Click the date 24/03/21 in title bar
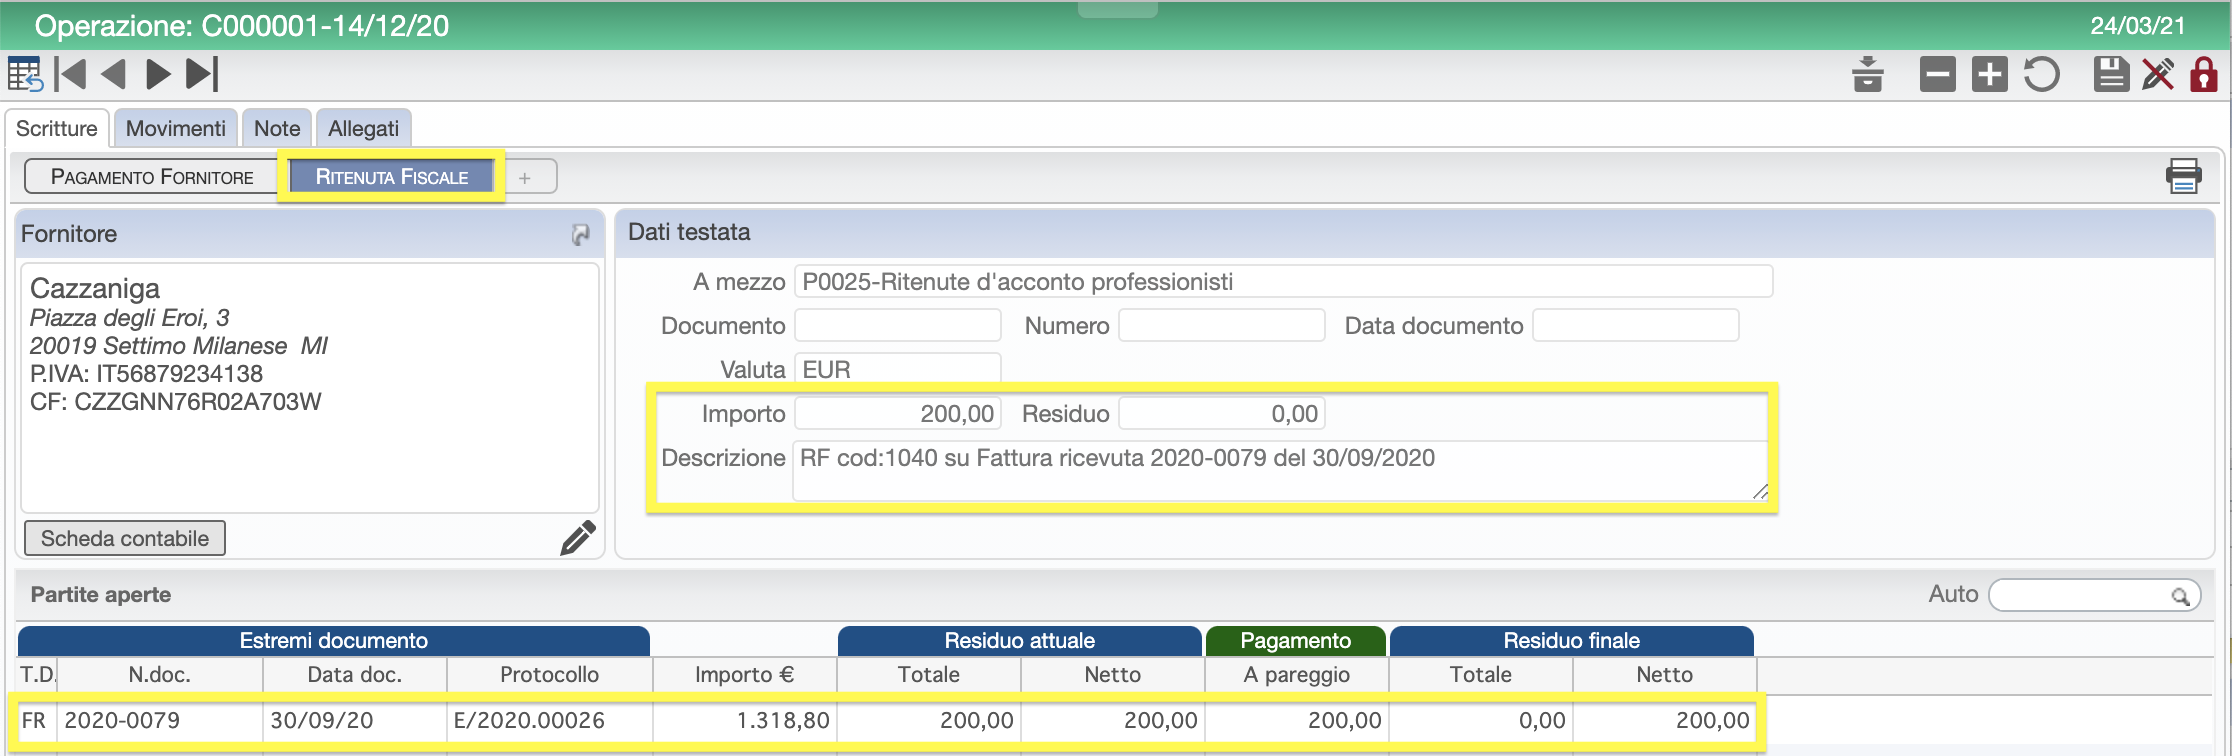This screenshot has width=2232, height=756. pyautogui.click(x=2138, y=26)
